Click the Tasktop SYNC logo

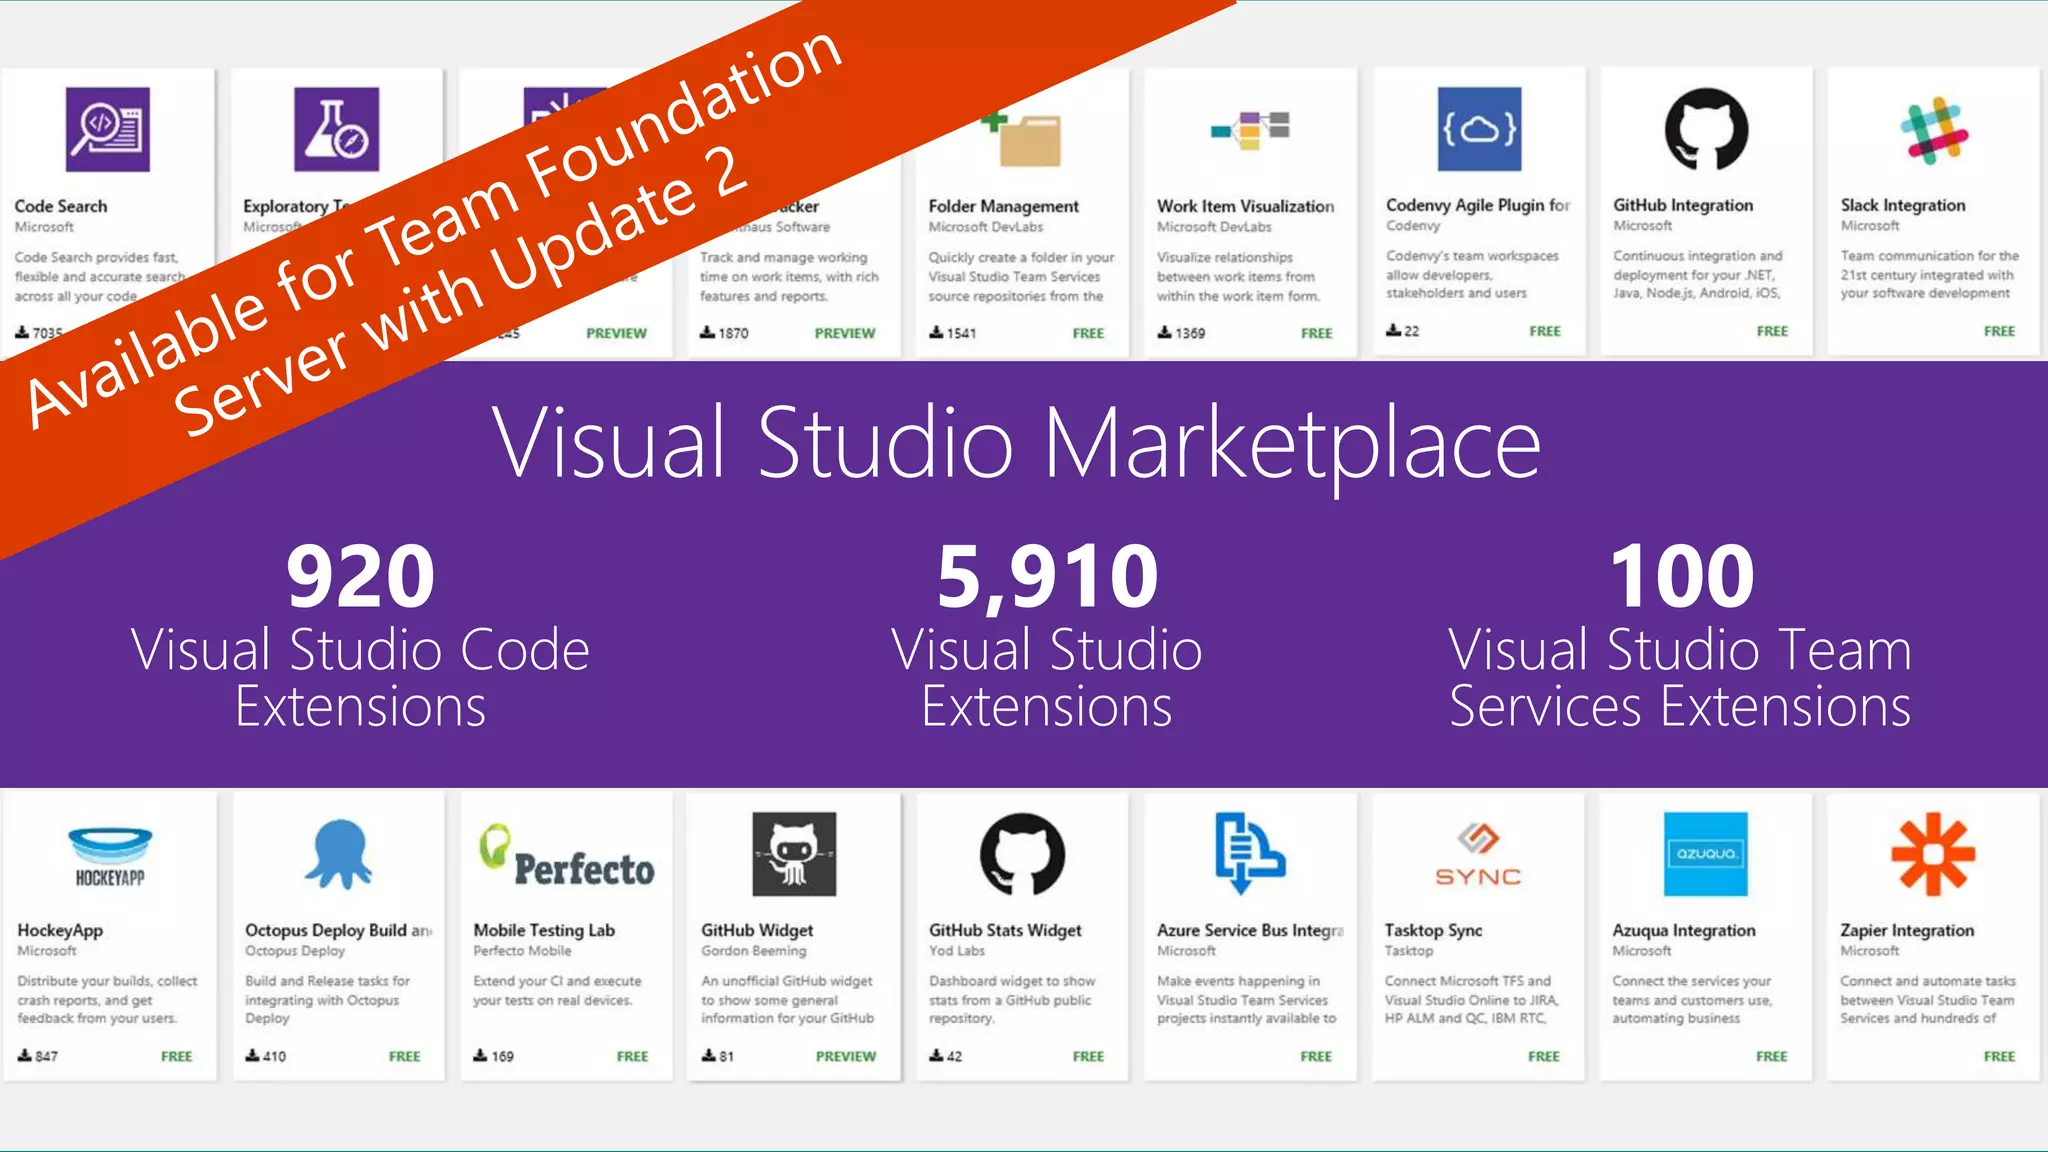[1478, 855]
